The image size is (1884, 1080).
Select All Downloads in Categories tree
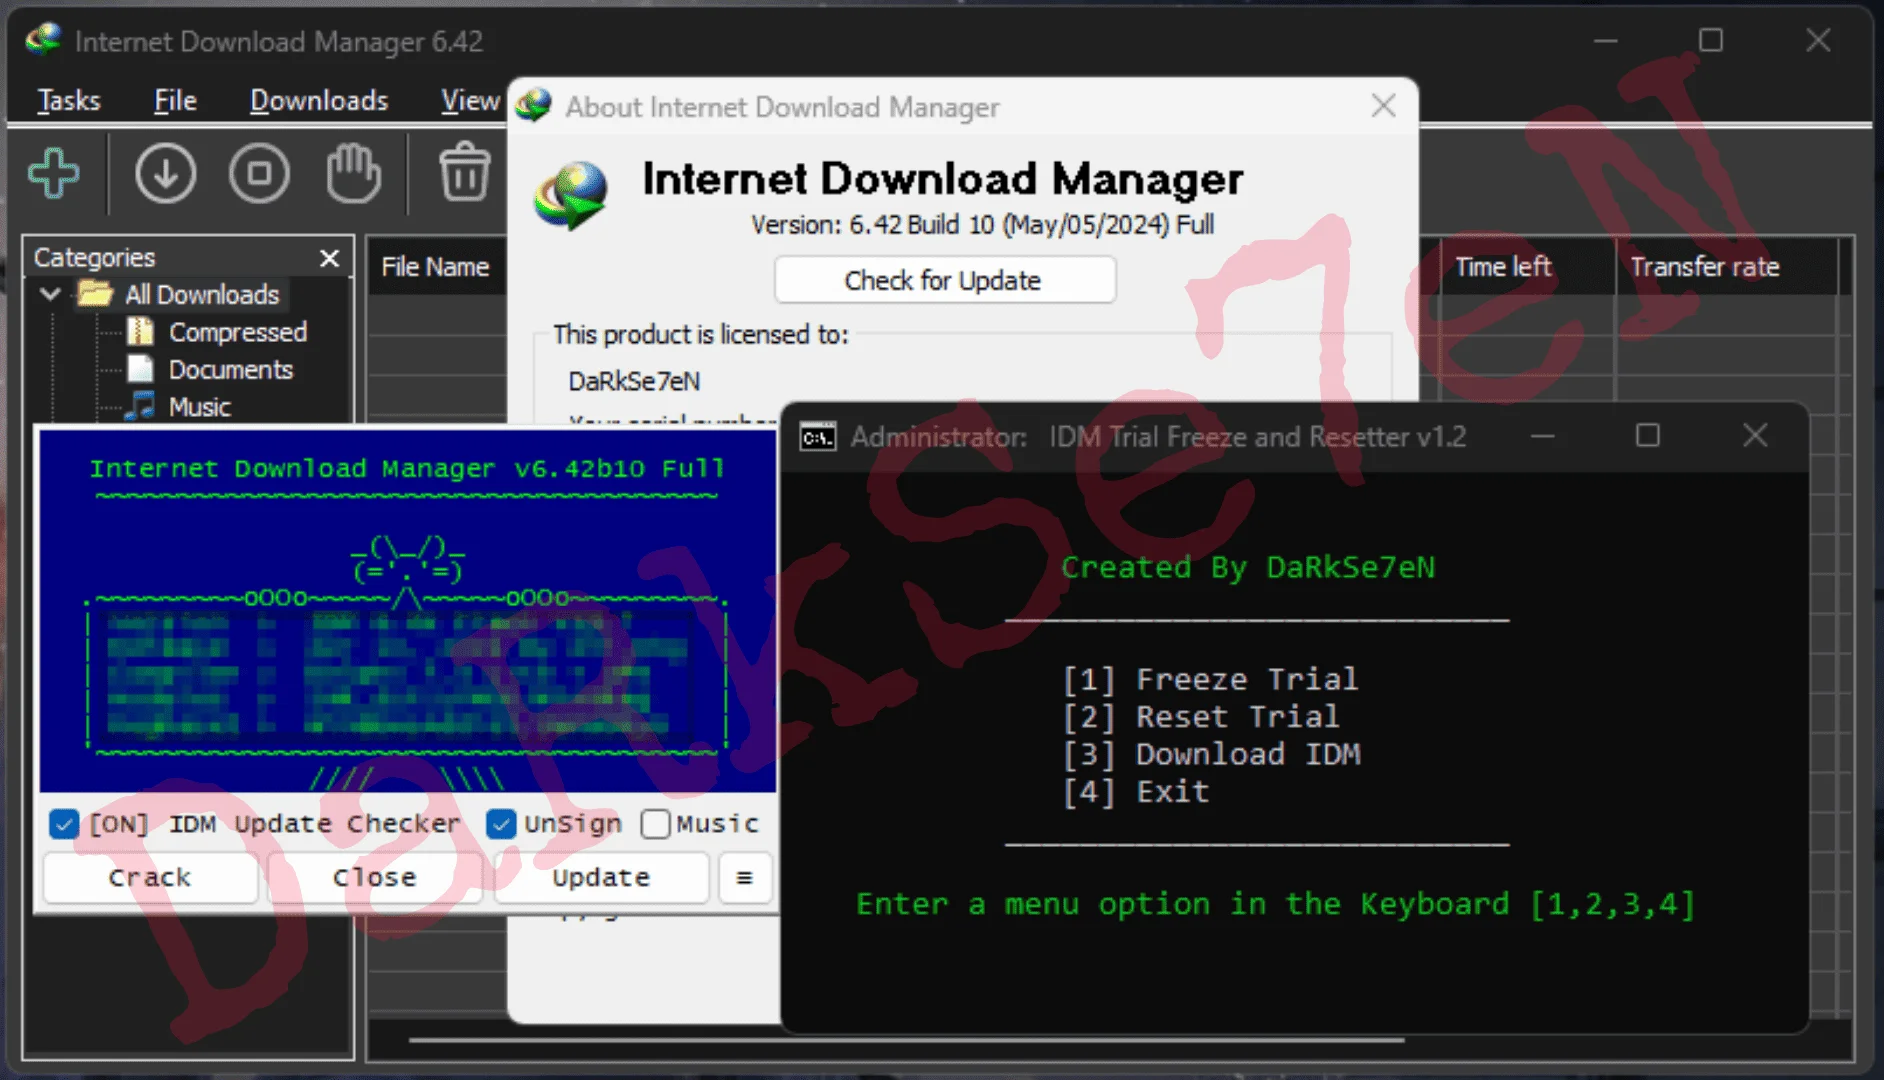coord(202,294)
